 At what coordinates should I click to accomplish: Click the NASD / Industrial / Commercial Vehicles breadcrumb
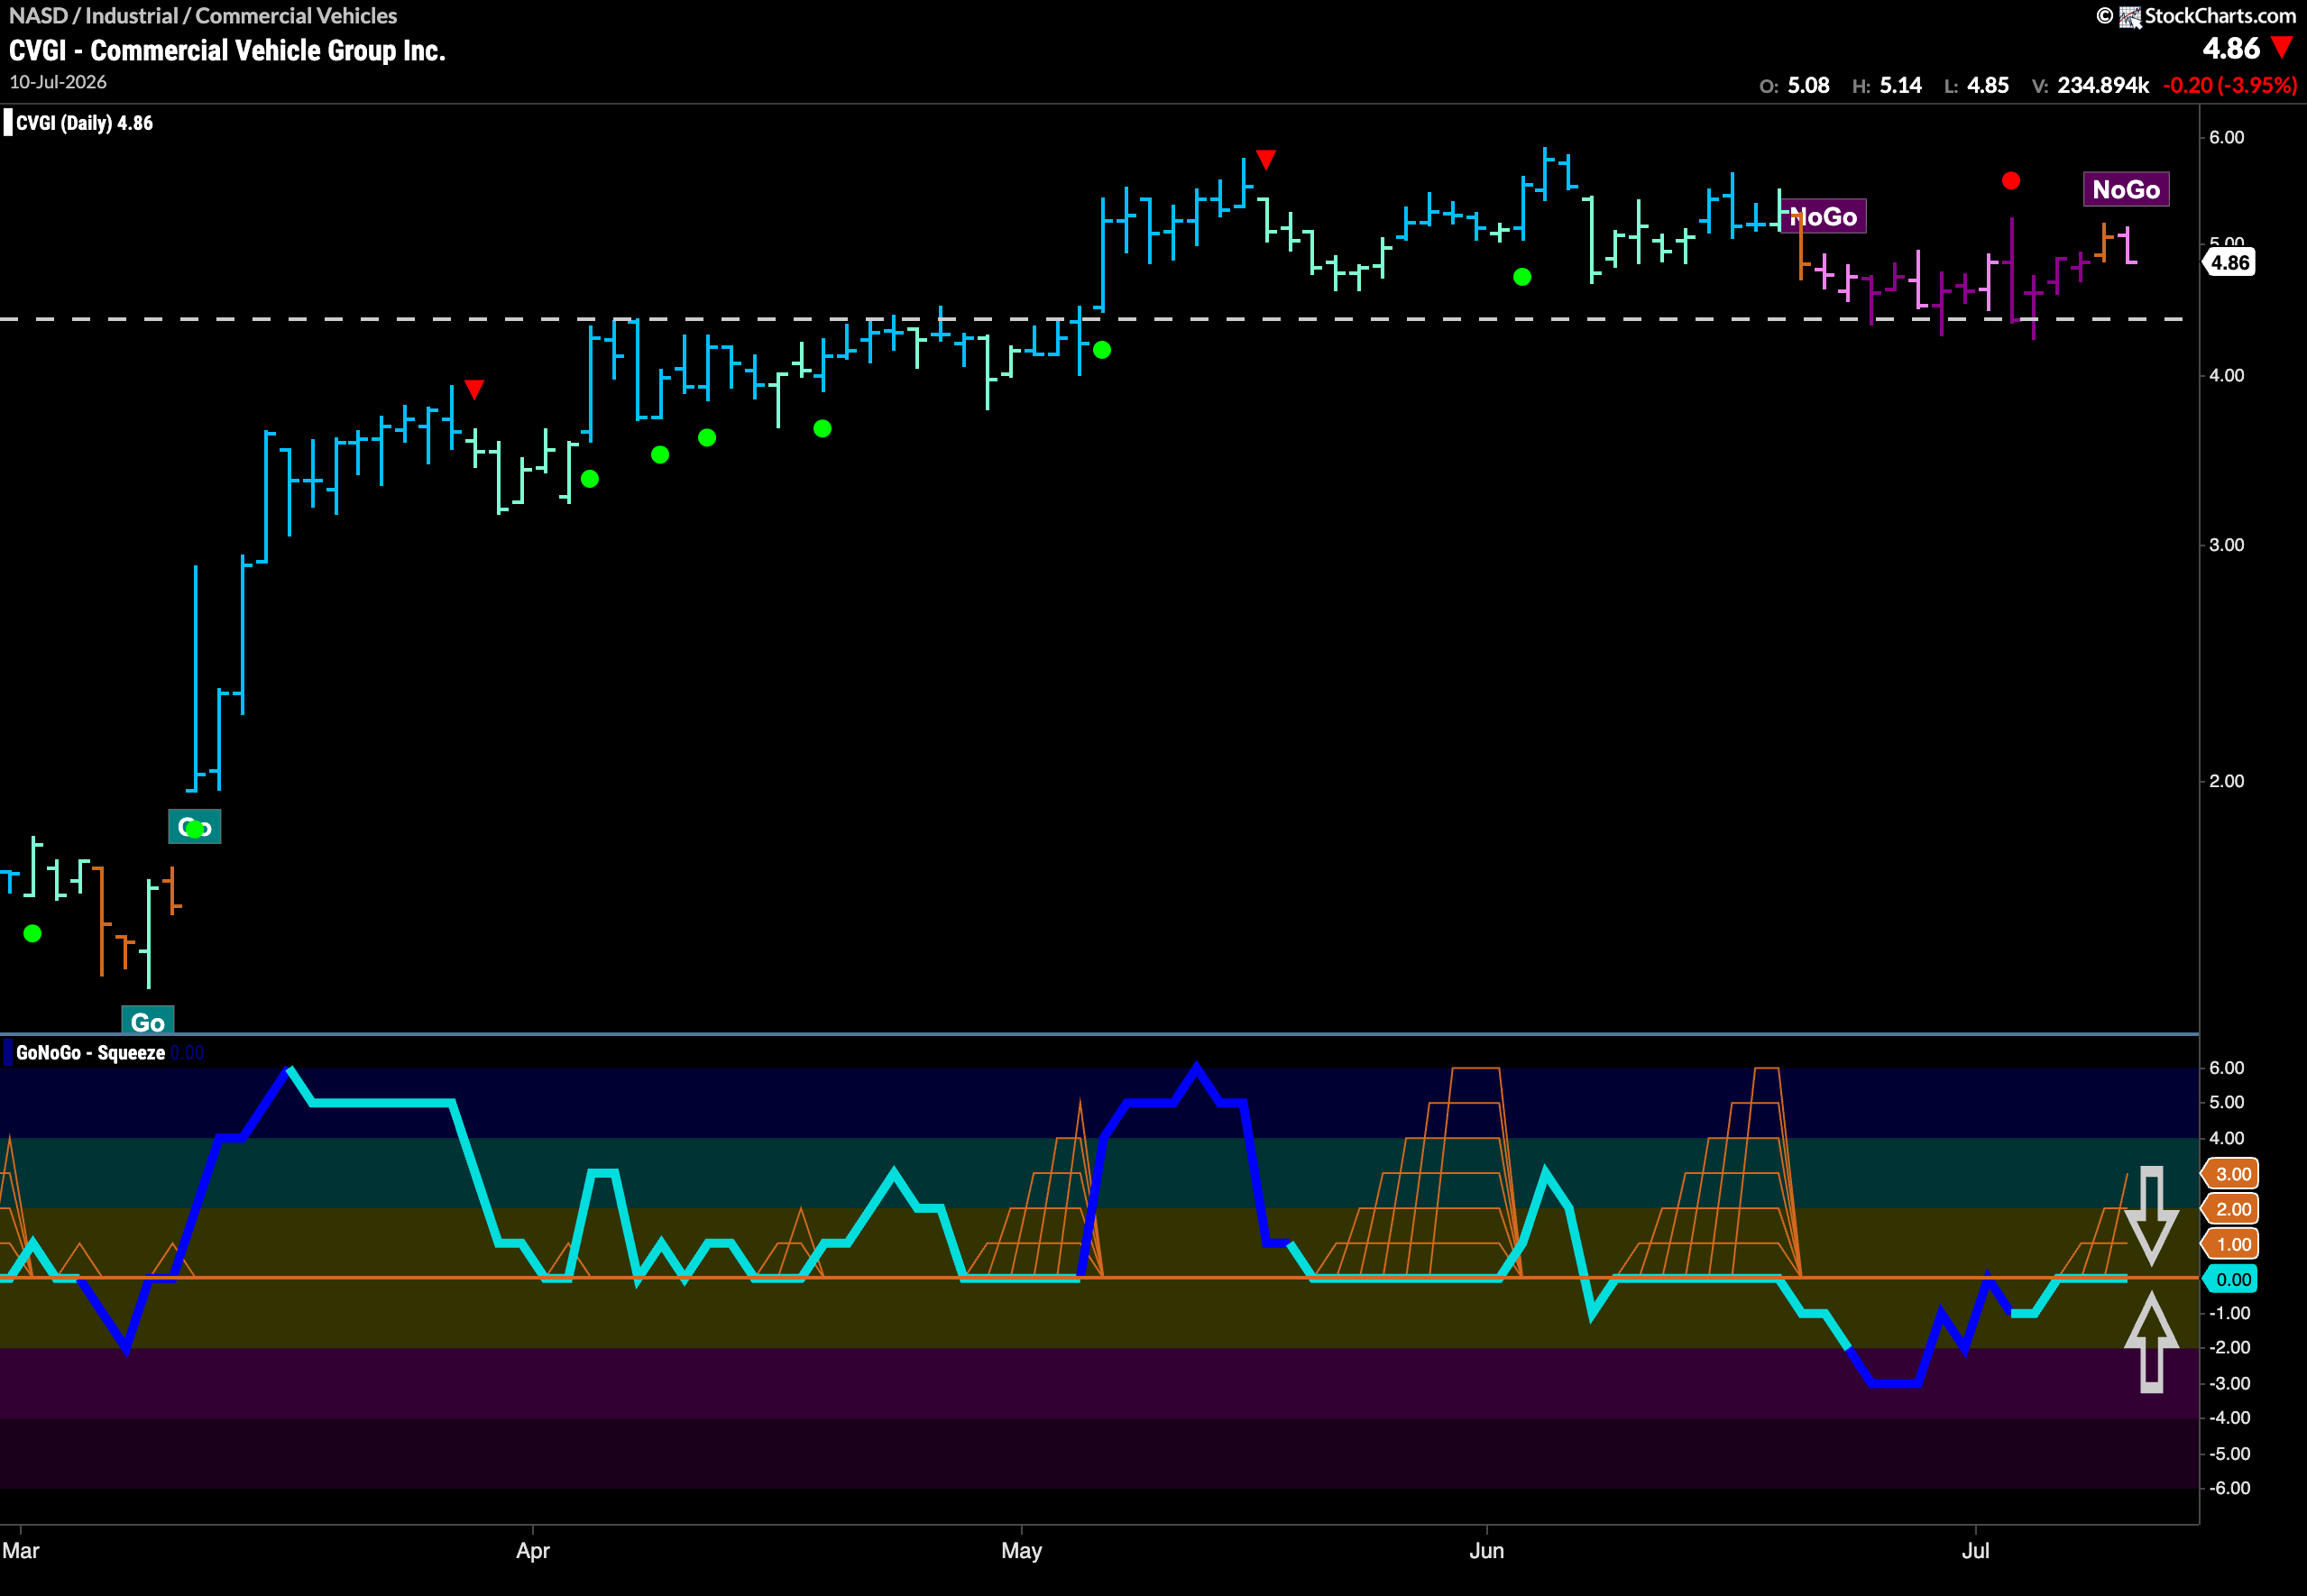(203, 16)
